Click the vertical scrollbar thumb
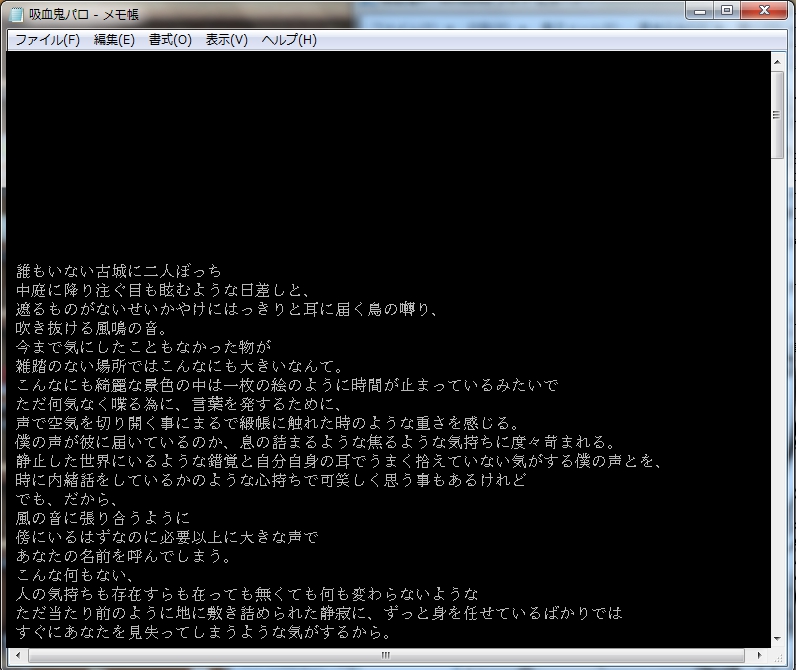The image size is (796, 670). [778, 114]
